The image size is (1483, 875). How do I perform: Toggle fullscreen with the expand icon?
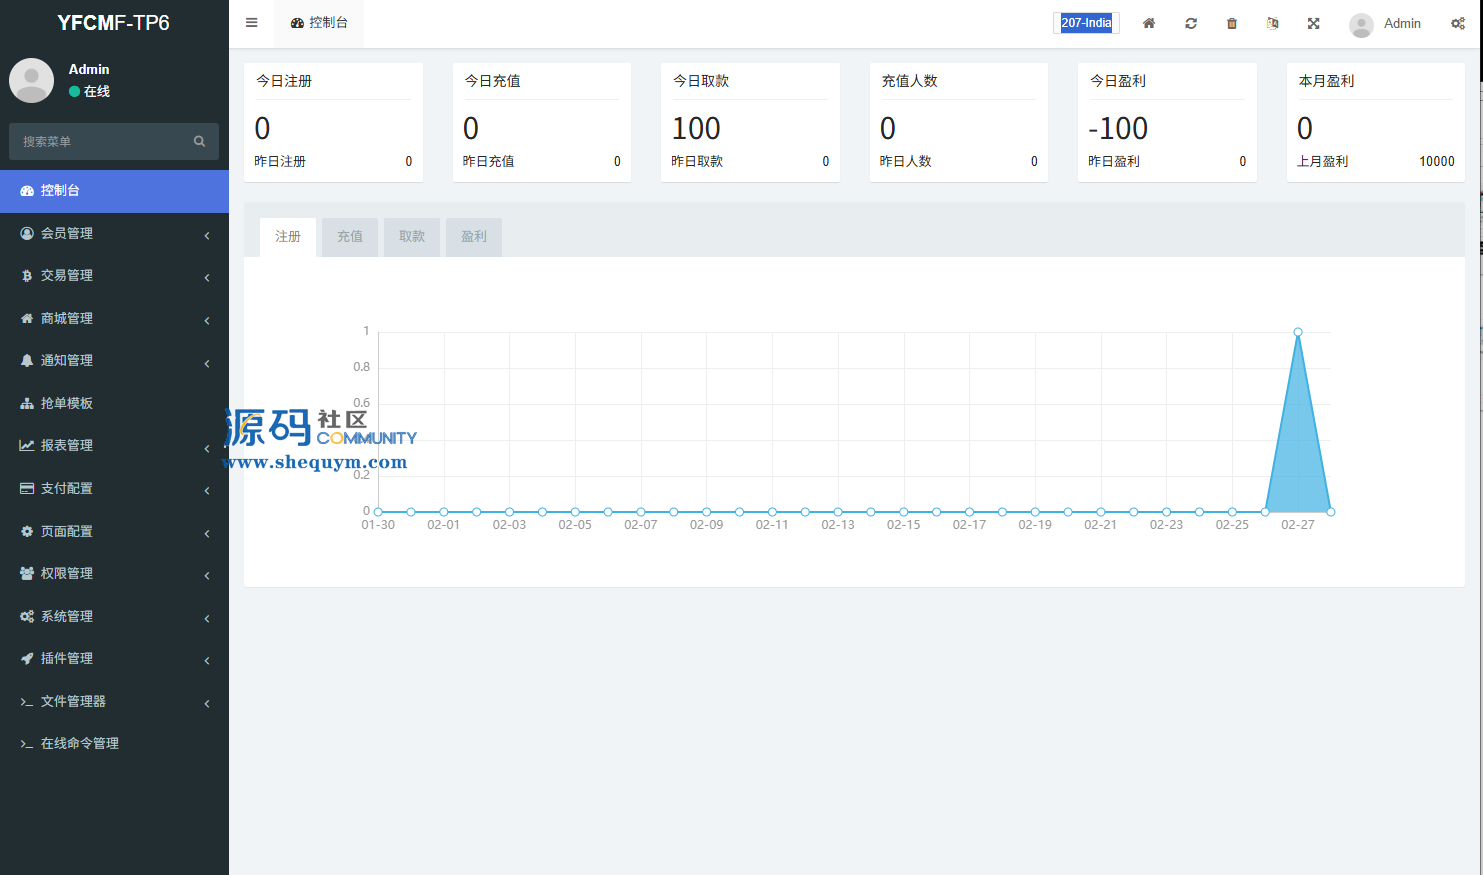pos(1313,23)
